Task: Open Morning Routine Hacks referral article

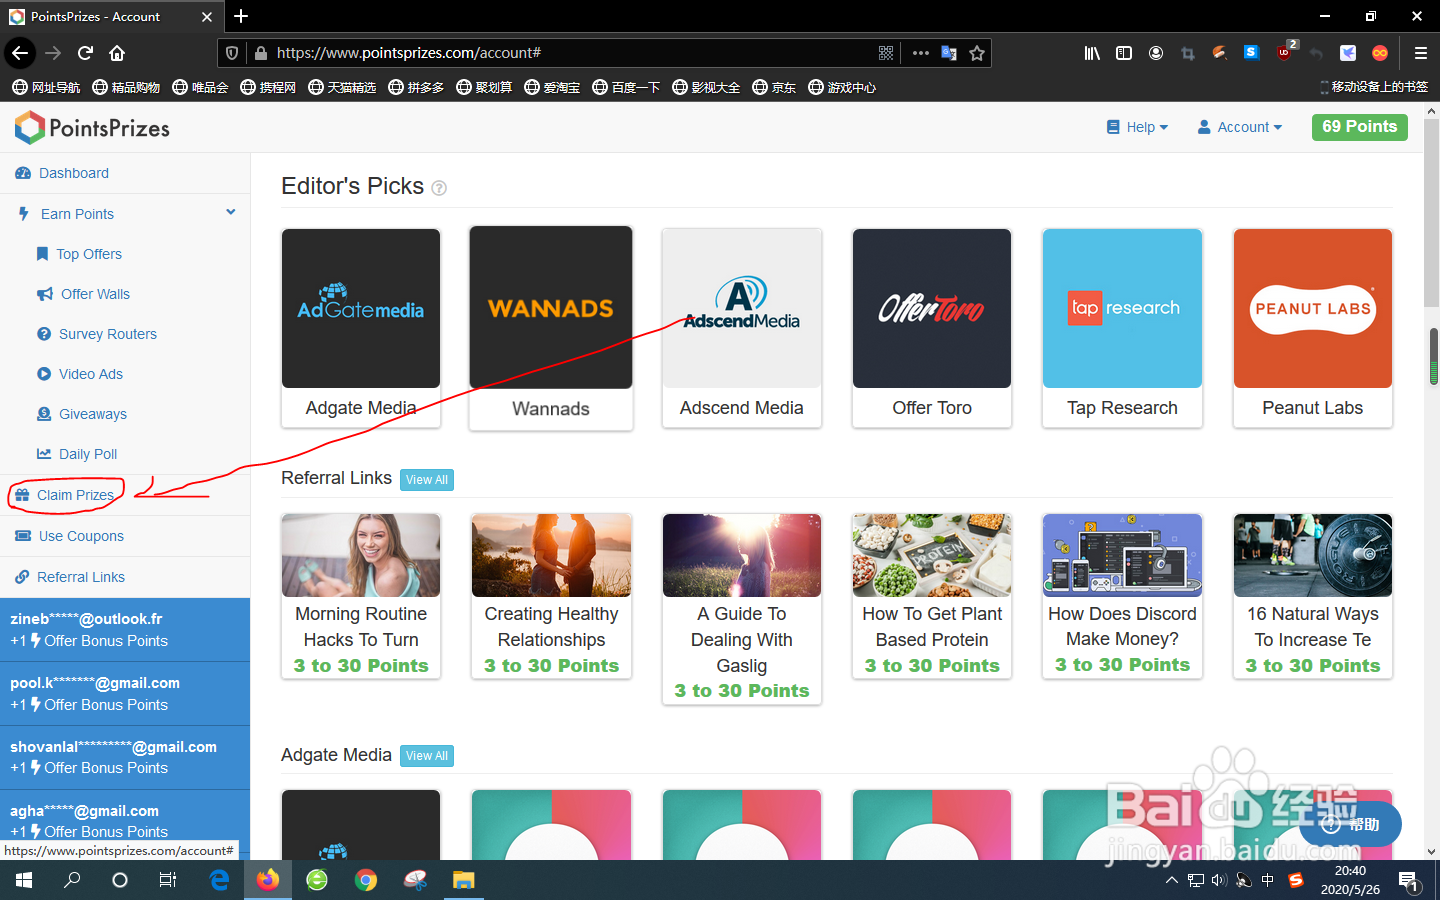Action: 361,597
